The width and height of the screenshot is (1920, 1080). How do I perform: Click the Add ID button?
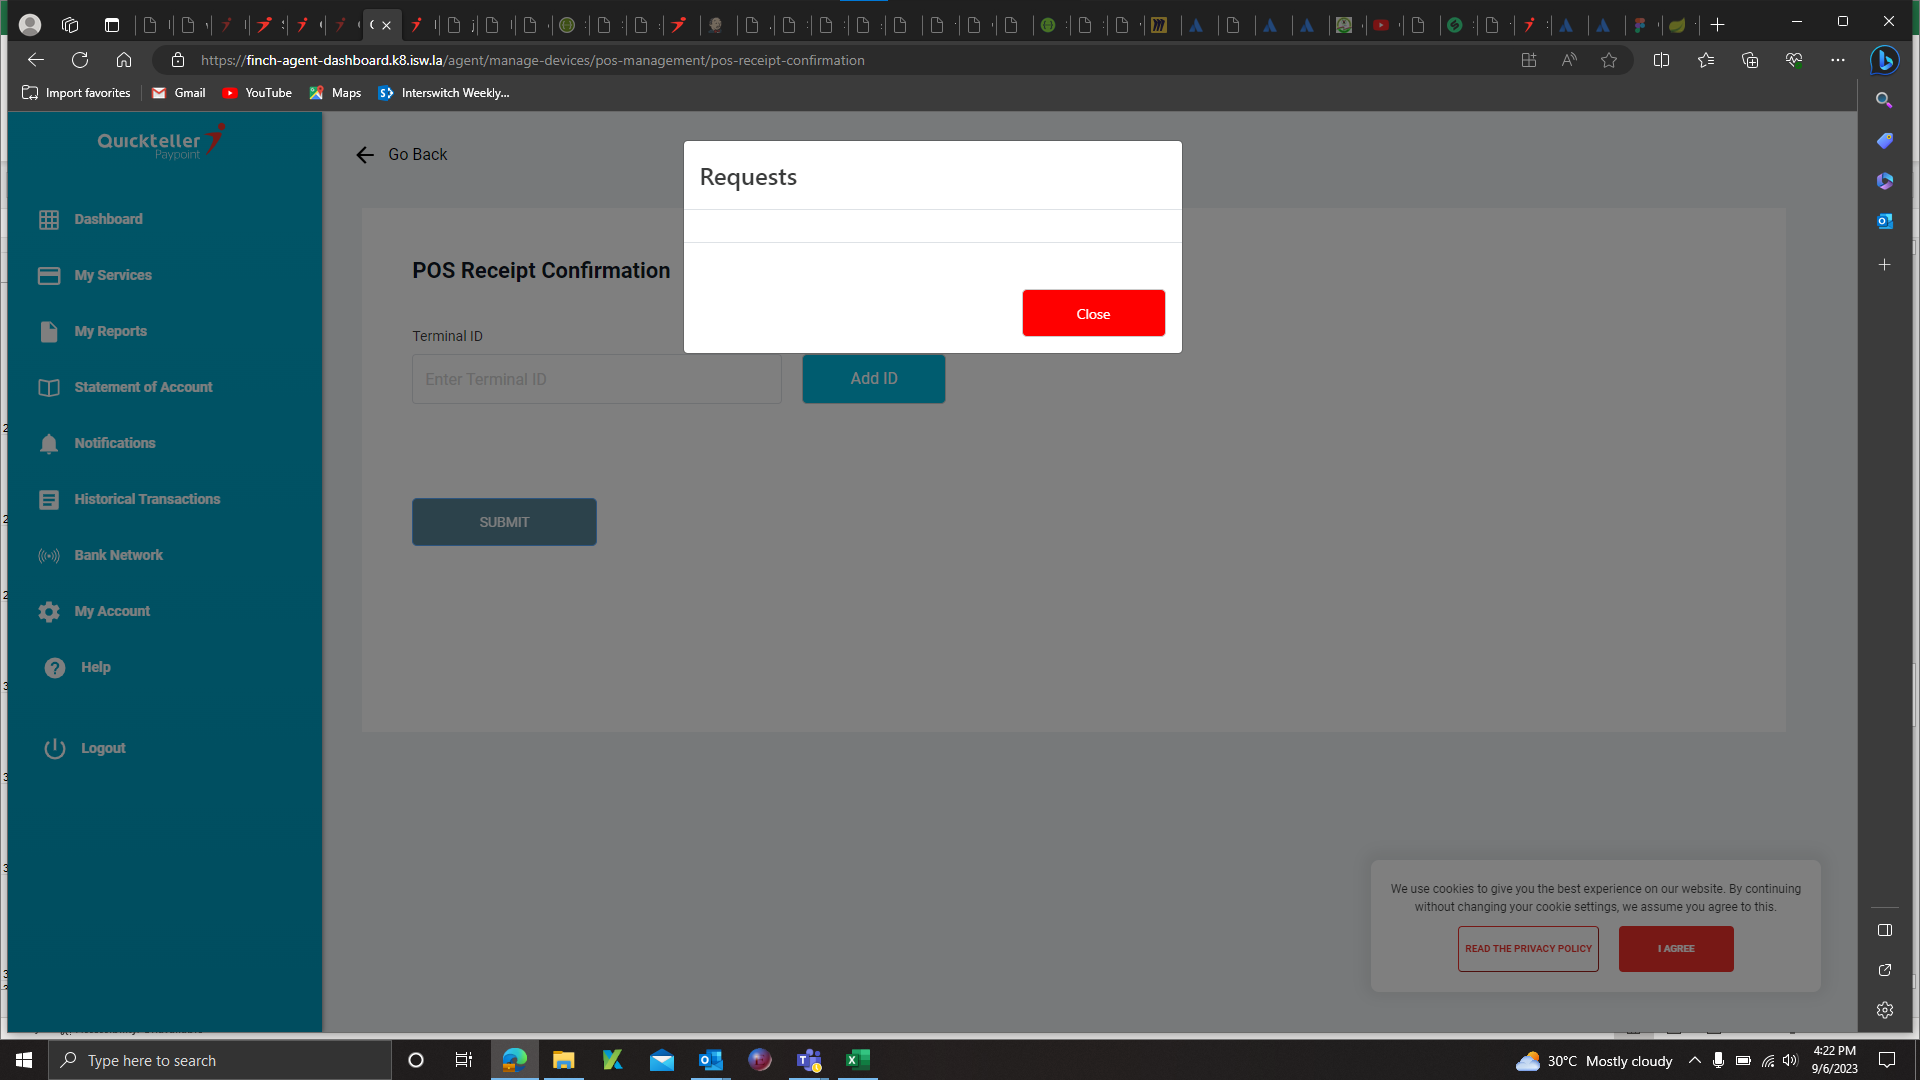click(873, 379)
